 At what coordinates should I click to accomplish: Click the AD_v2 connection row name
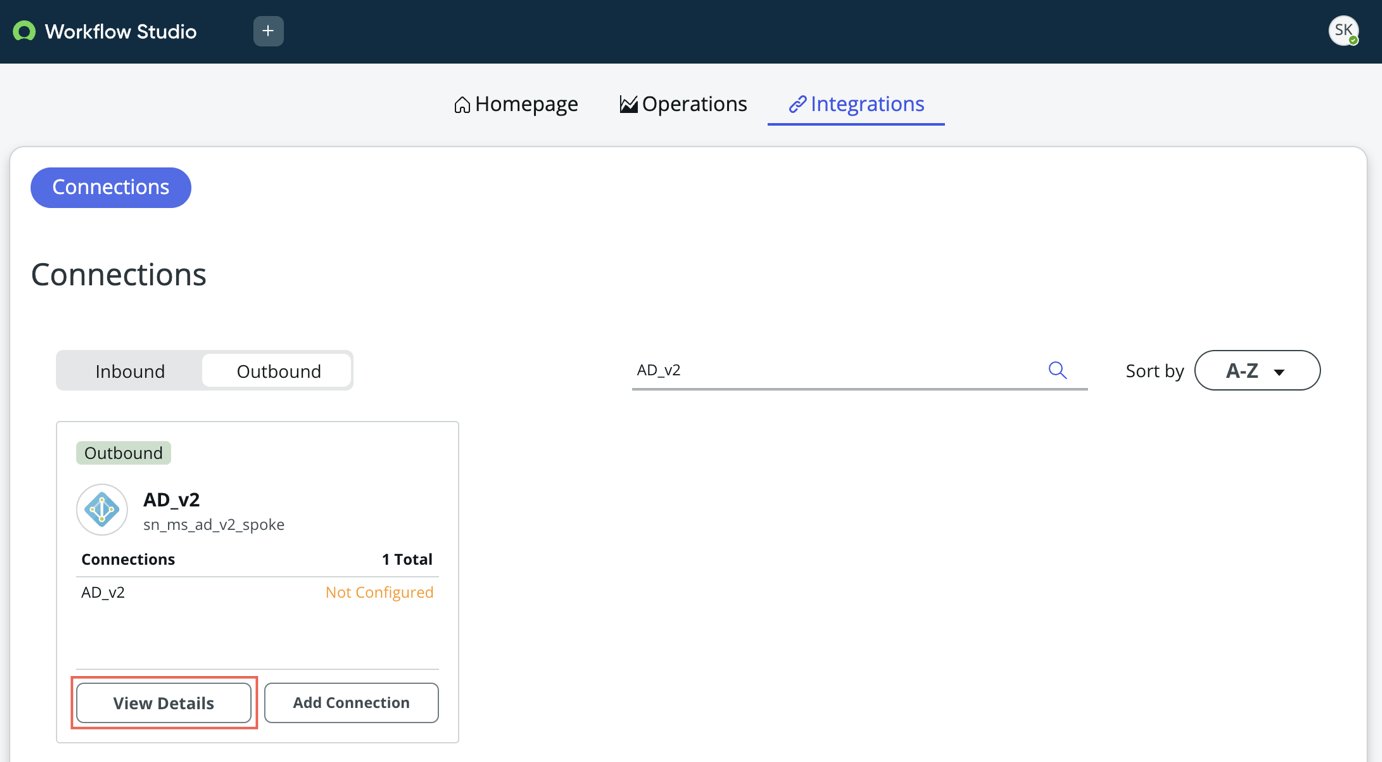pos(103,593)
